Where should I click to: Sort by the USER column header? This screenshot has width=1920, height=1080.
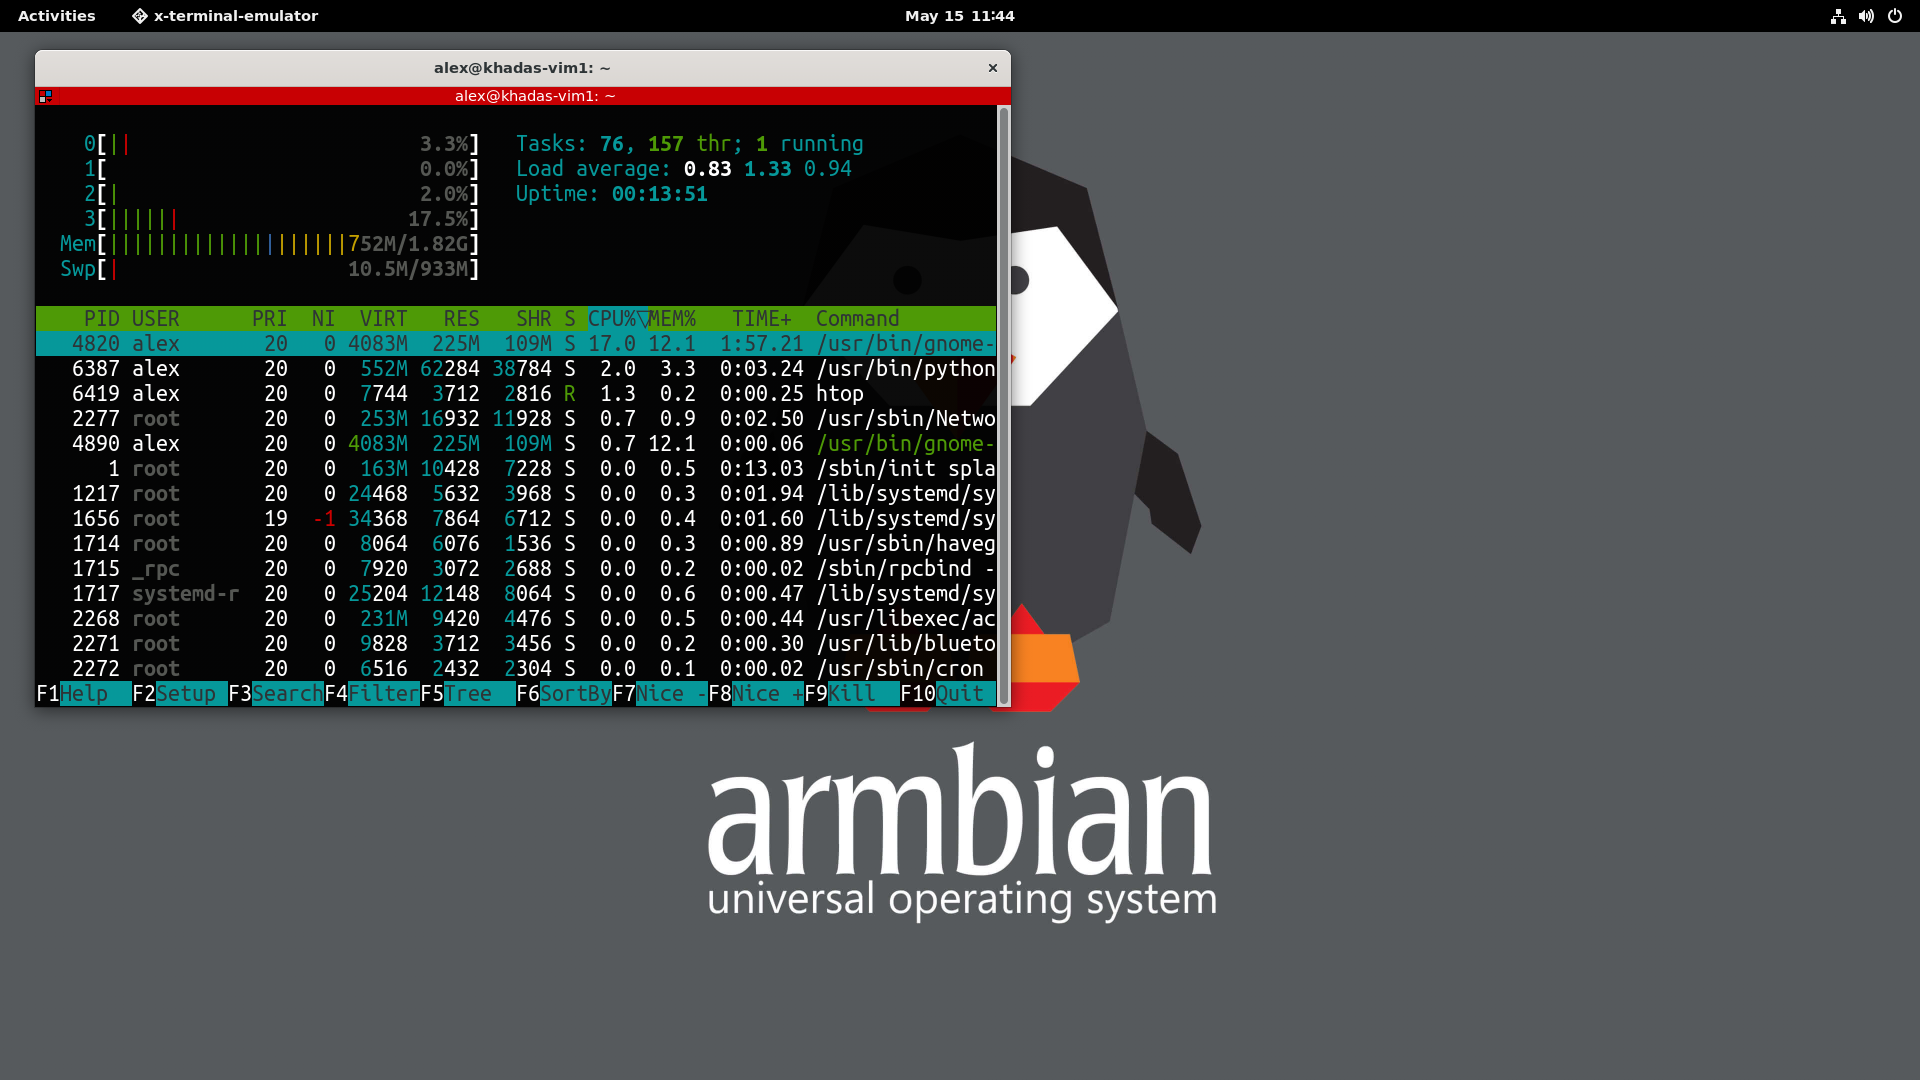[x=156, y=319]
